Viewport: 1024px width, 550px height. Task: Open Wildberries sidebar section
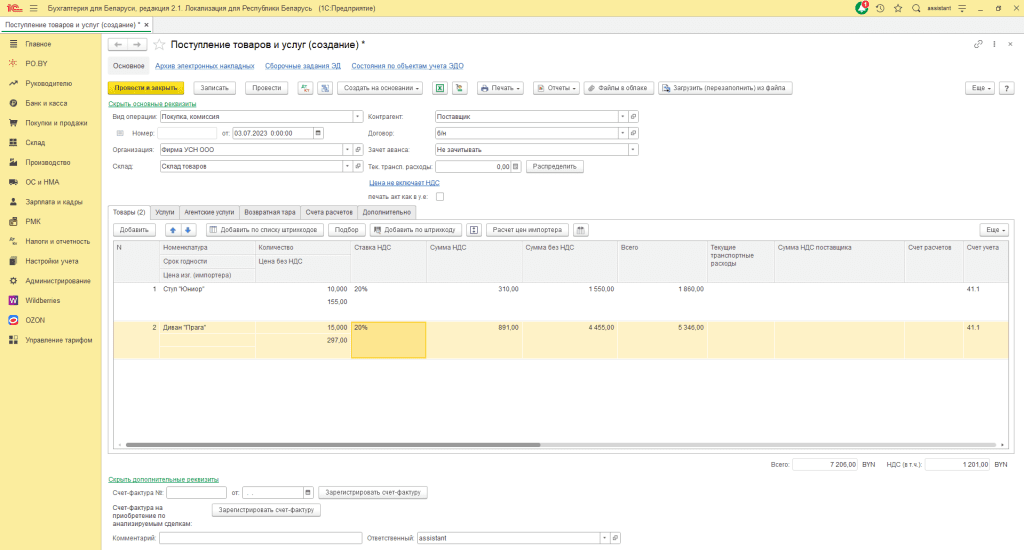51,300
